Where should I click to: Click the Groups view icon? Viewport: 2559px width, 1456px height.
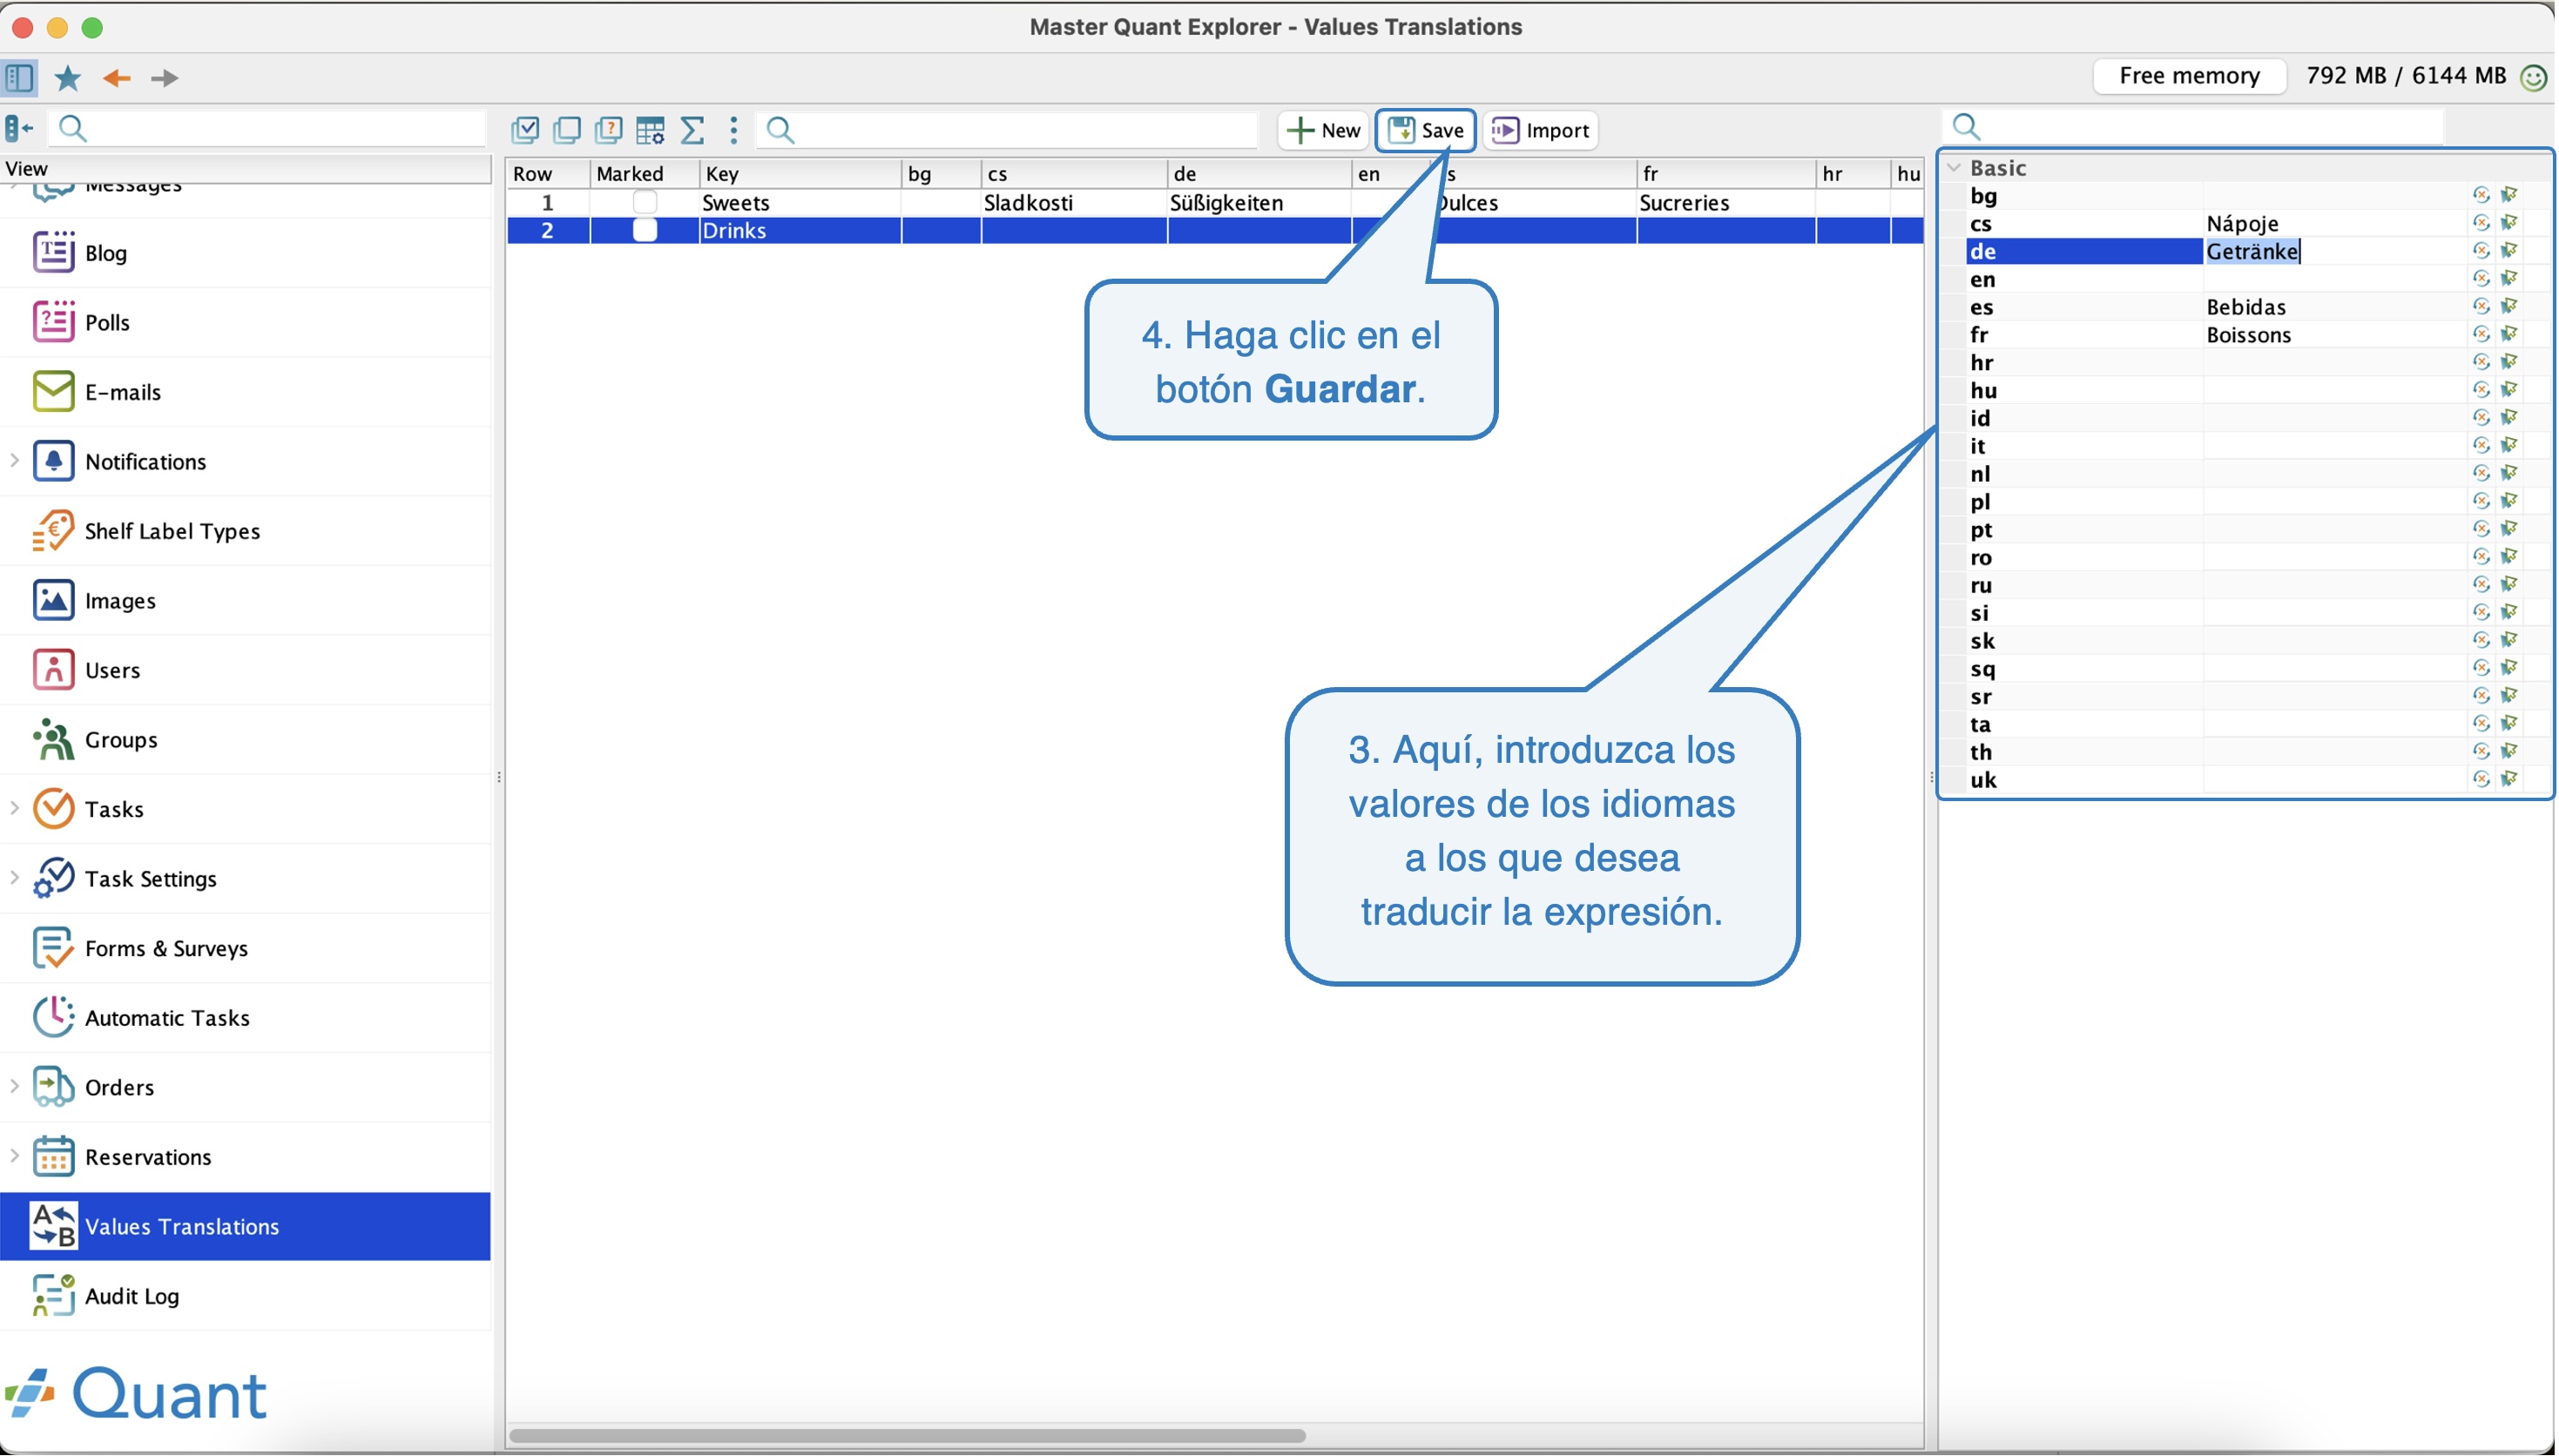53,740
